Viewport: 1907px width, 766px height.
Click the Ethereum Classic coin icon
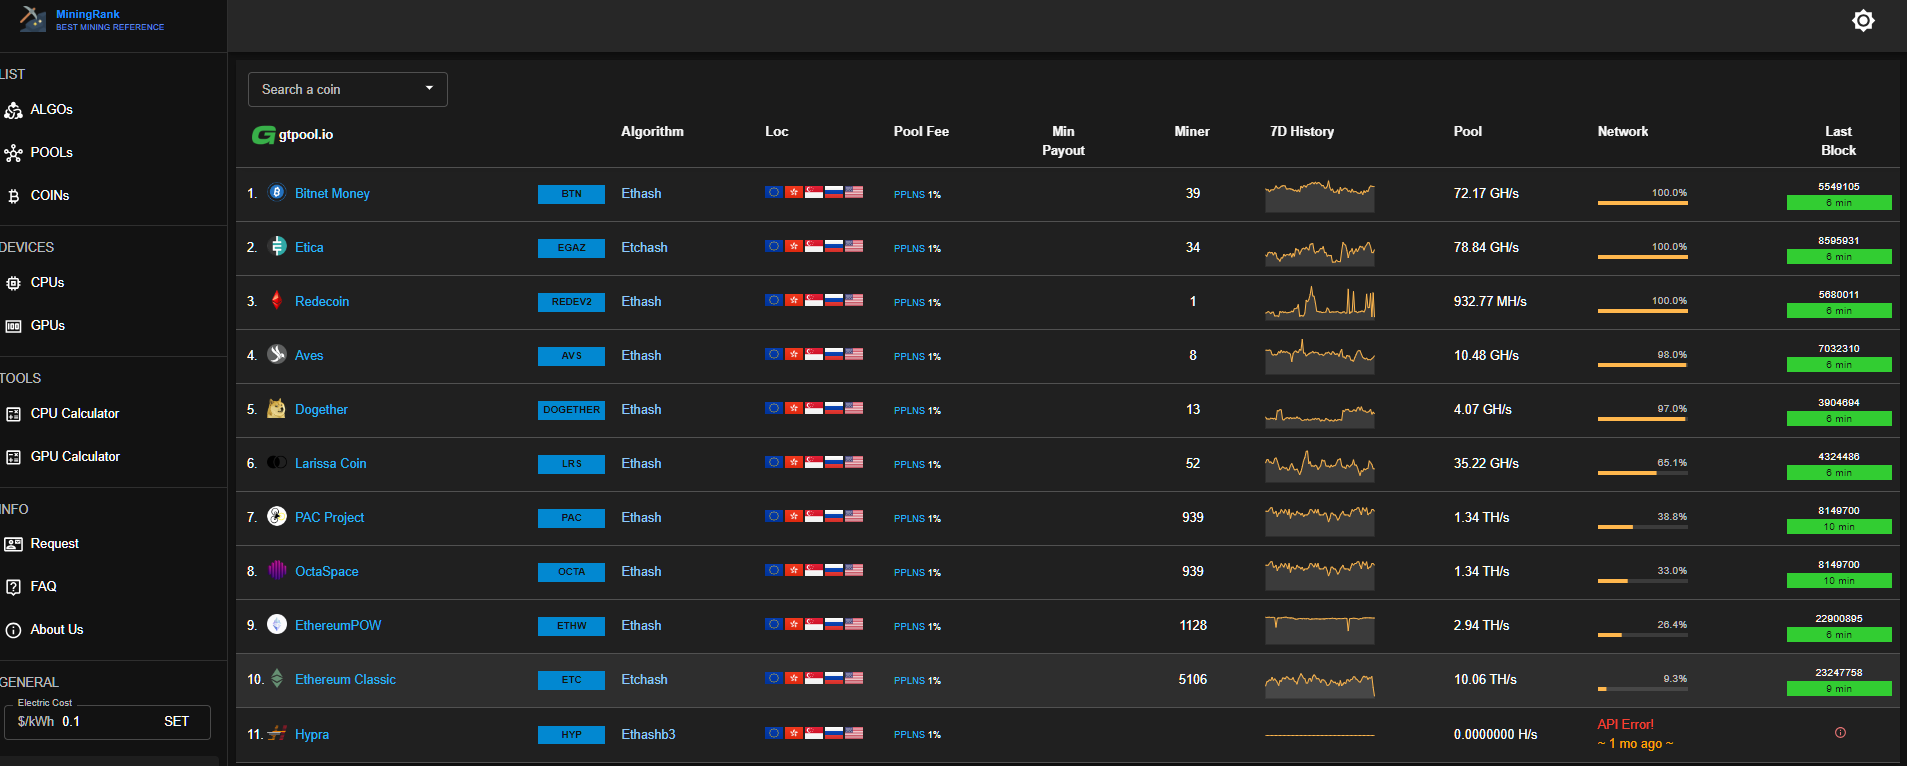click(x=277, y=679)
